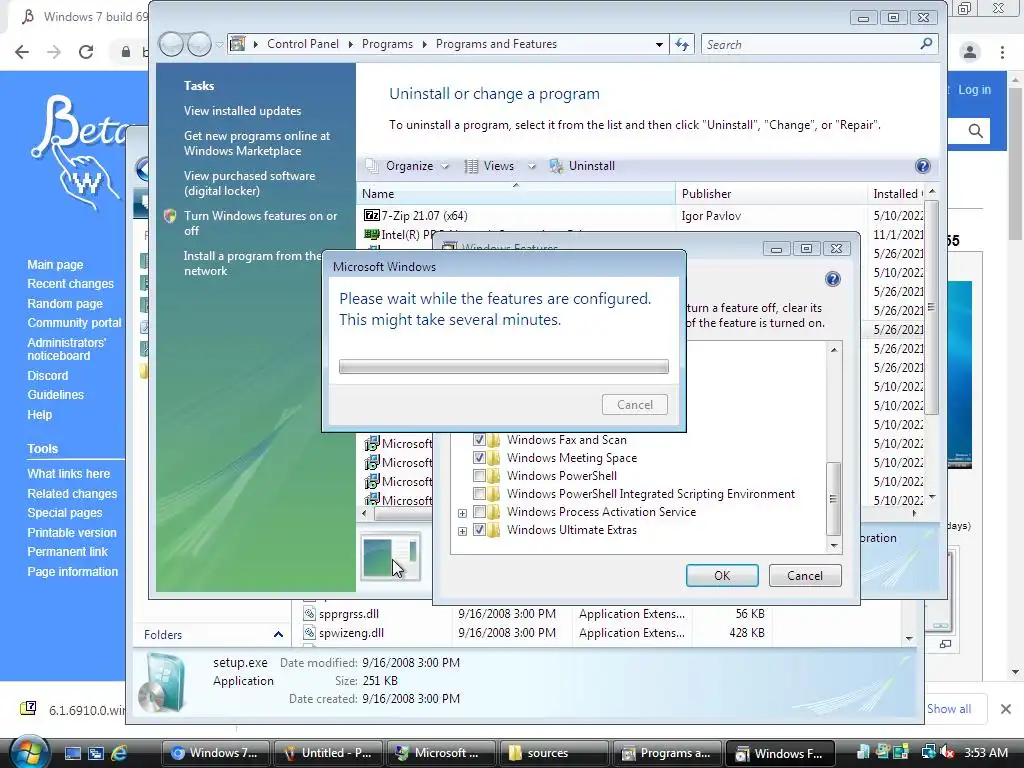Screen dimensions: 1024x768
Task: Click the Windows Features list scrollbar thumb
Action: click(x=833, y=498)
